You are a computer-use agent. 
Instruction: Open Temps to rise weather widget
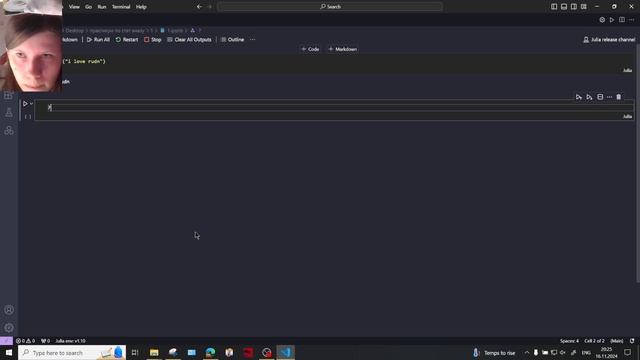[494, 353]
